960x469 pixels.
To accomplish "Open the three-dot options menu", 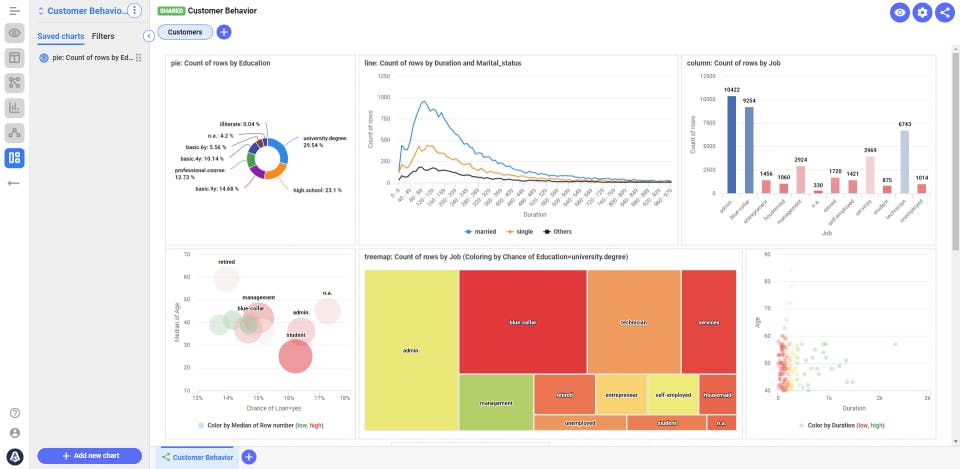I will coord(135,11).
